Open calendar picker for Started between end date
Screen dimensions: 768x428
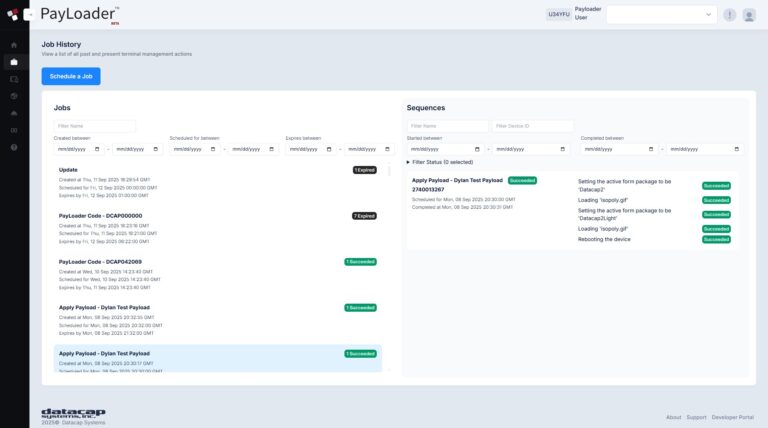click(562, 149)
